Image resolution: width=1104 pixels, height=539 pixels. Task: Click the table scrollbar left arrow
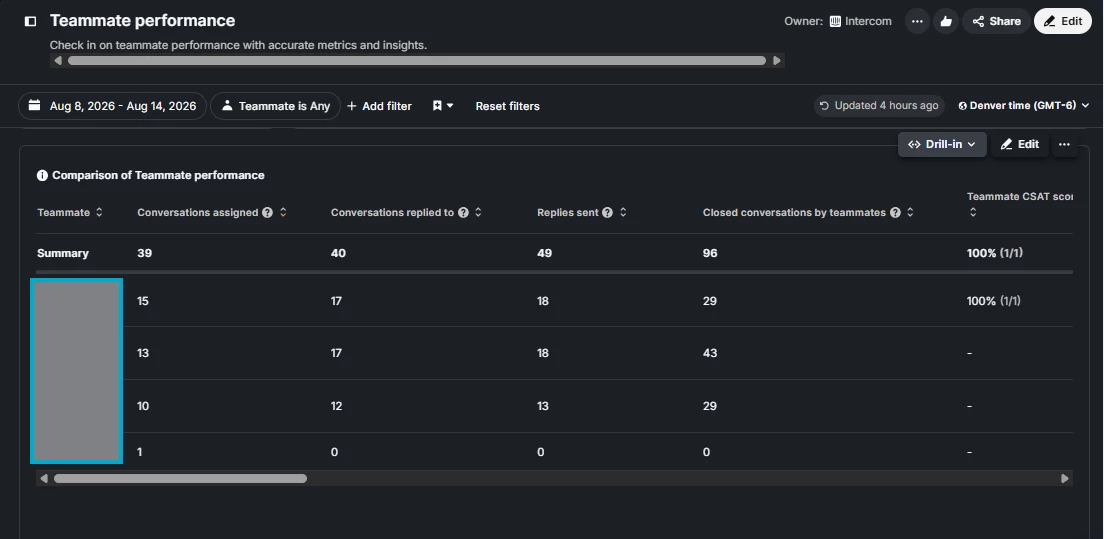click(x=44, y=478)
